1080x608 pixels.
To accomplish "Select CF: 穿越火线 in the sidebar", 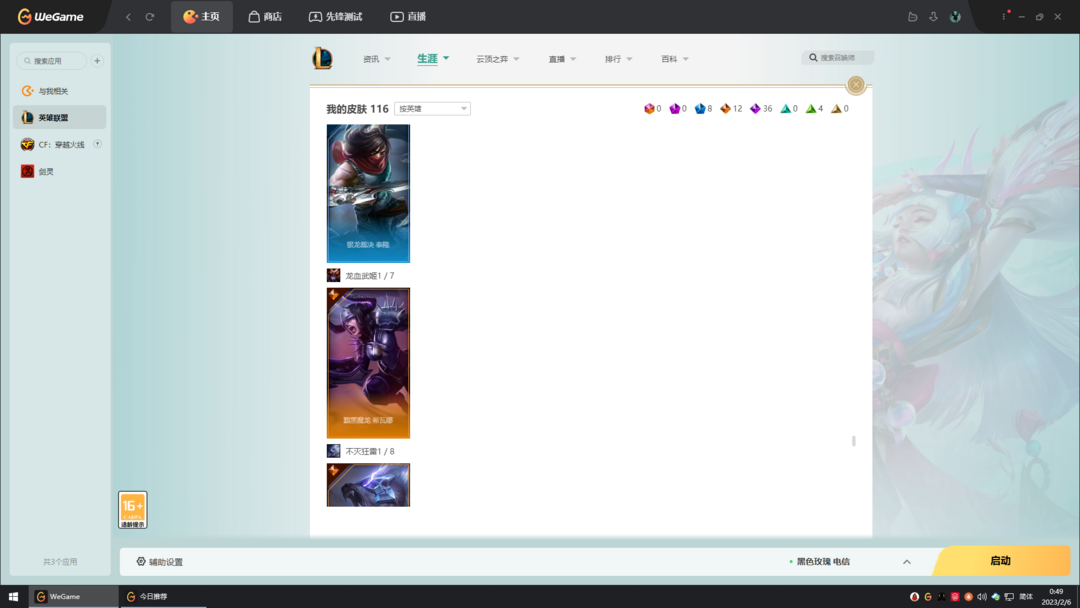I will [60, 145].
